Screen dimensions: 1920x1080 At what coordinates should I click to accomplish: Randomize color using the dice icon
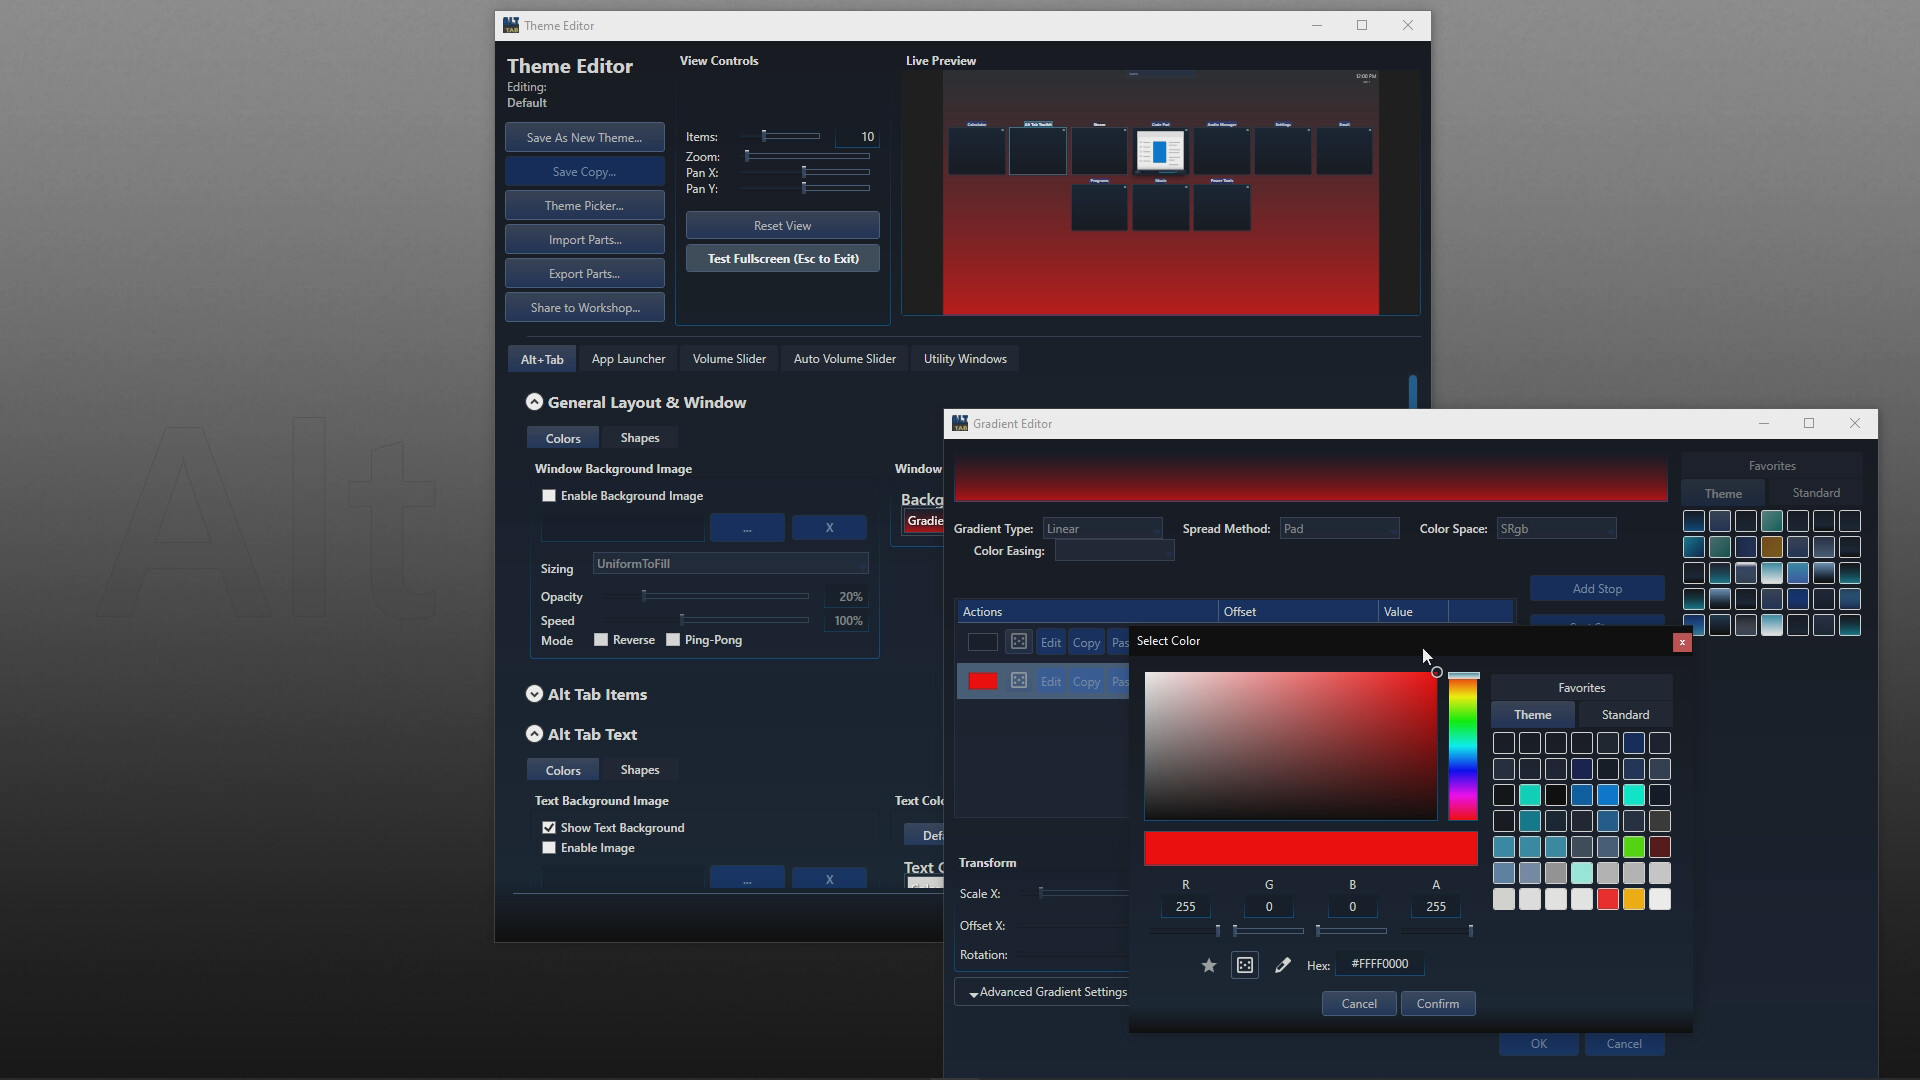pos(1244,964)
